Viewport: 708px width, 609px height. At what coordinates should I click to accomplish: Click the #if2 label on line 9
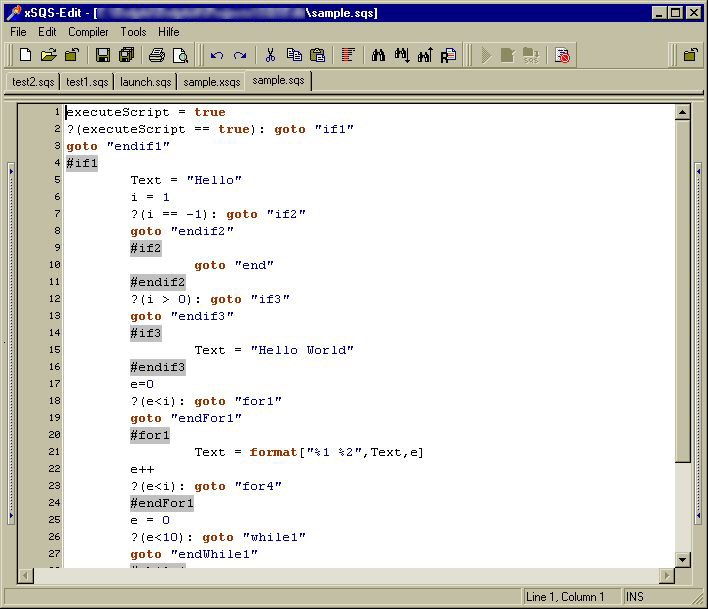[145, 248]
